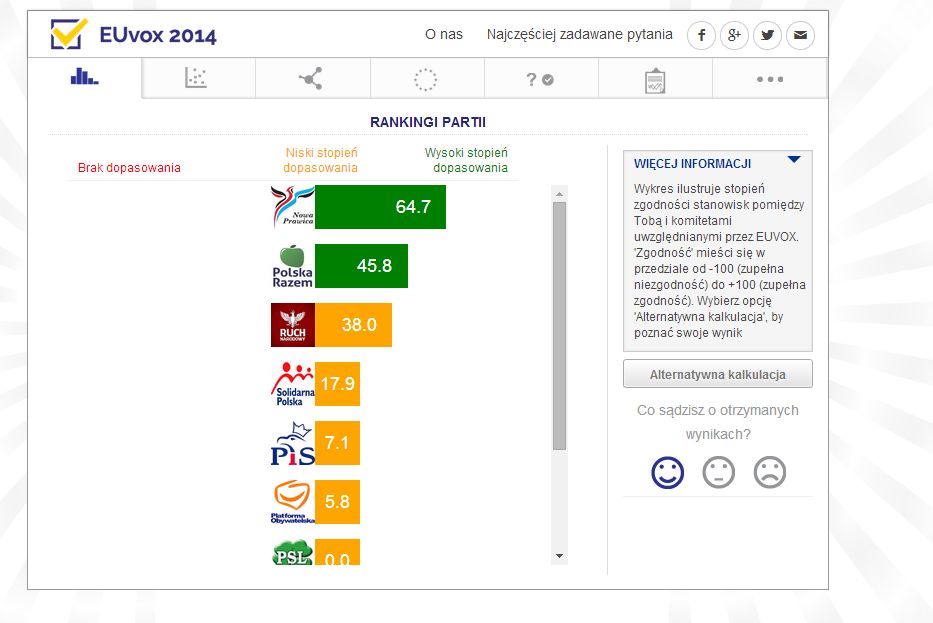This screenshot has width=933, height=623.
Task: Click the green 45.8 score bar
Action: pyautogui.click(x=361, y=266)
